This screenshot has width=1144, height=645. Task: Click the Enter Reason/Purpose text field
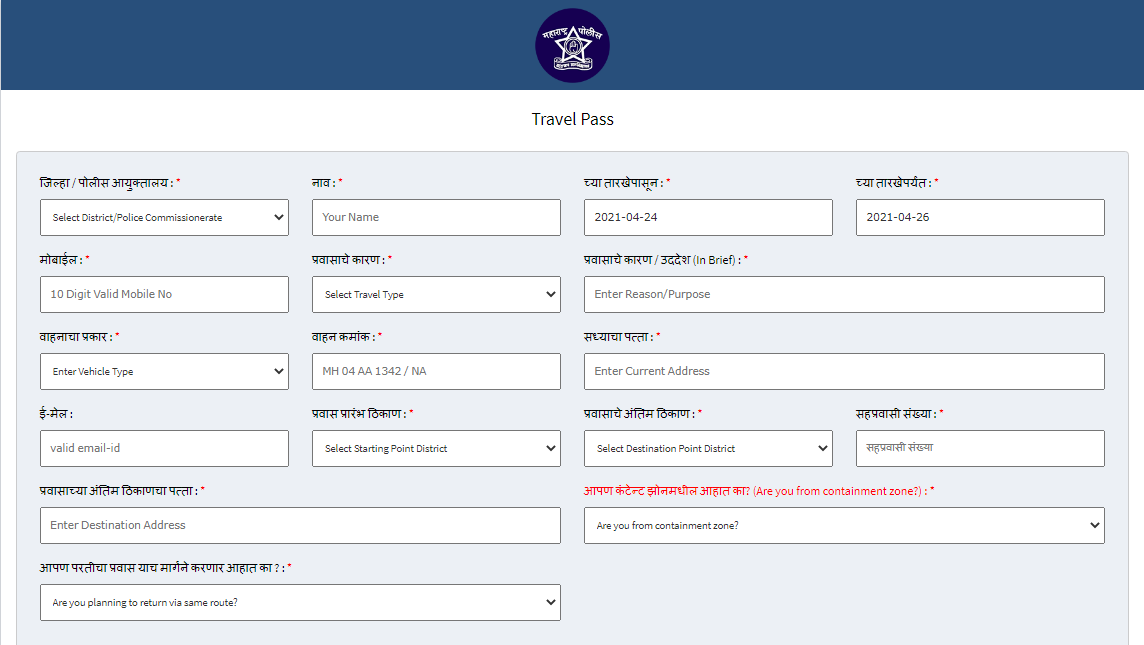click(x=844, y=294)
